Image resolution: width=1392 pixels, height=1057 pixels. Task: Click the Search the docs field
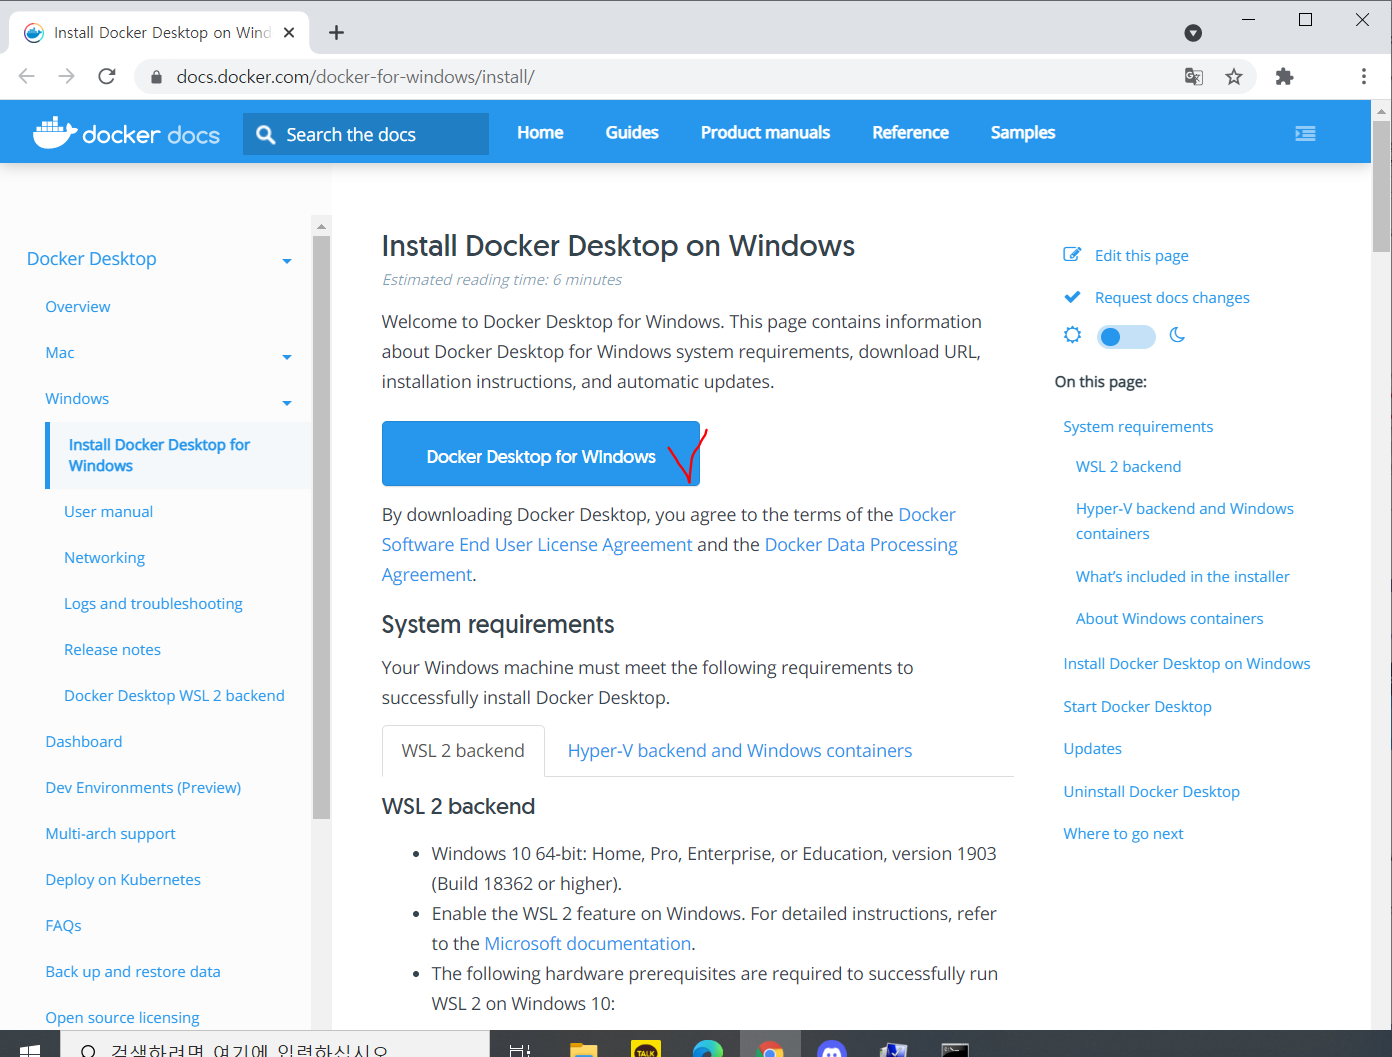point(366,134)
